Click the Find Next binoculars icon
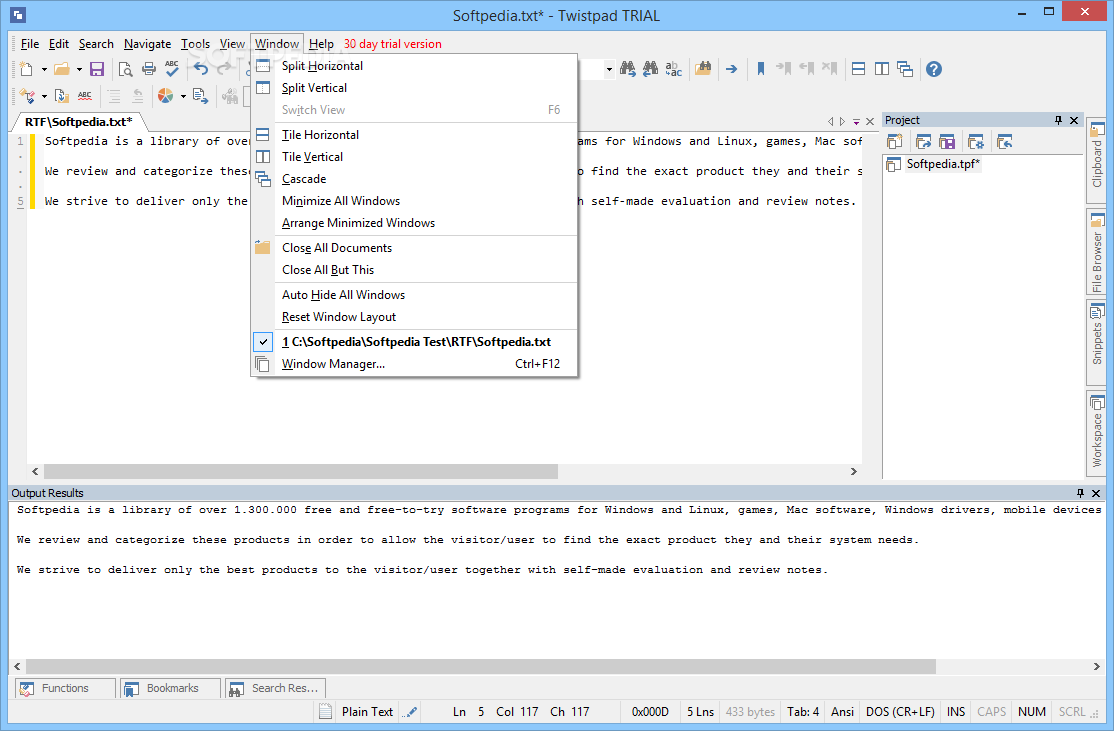This screenshot has width=1114, height=731. pos(627,69)
